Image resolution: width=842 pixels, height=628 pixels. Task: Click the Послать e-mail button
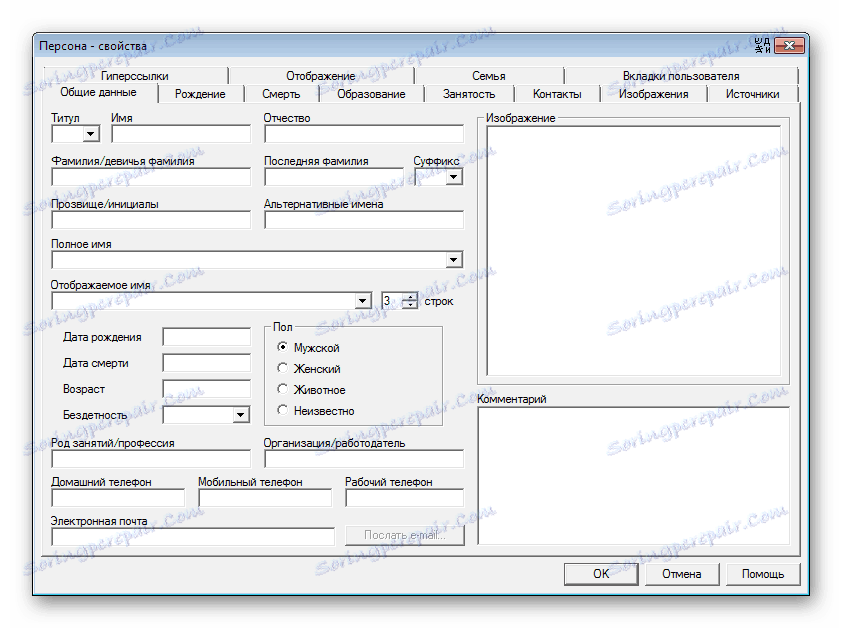tap(404, 535)
